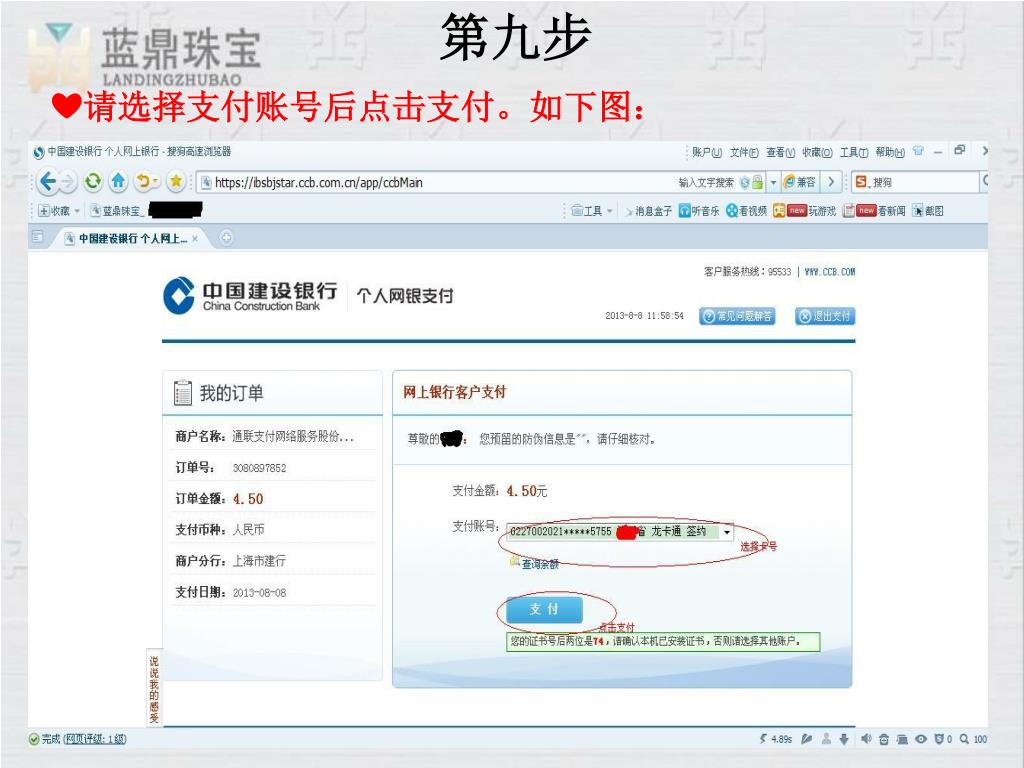1024x768 pixels.
Task: Open the 帮助(H) menu
Action: click(x=890, y=152)
